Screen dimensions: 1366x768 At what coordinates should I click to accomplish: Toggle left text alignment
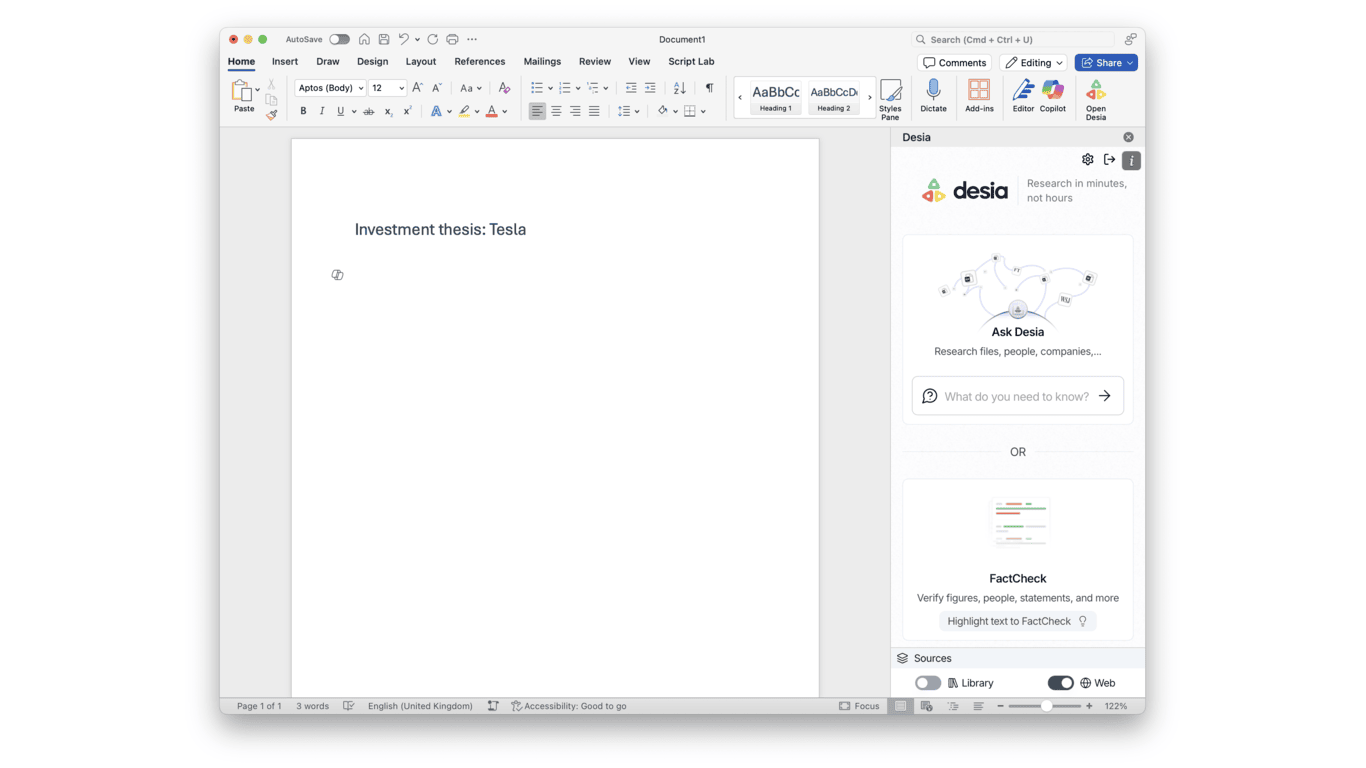537,111
